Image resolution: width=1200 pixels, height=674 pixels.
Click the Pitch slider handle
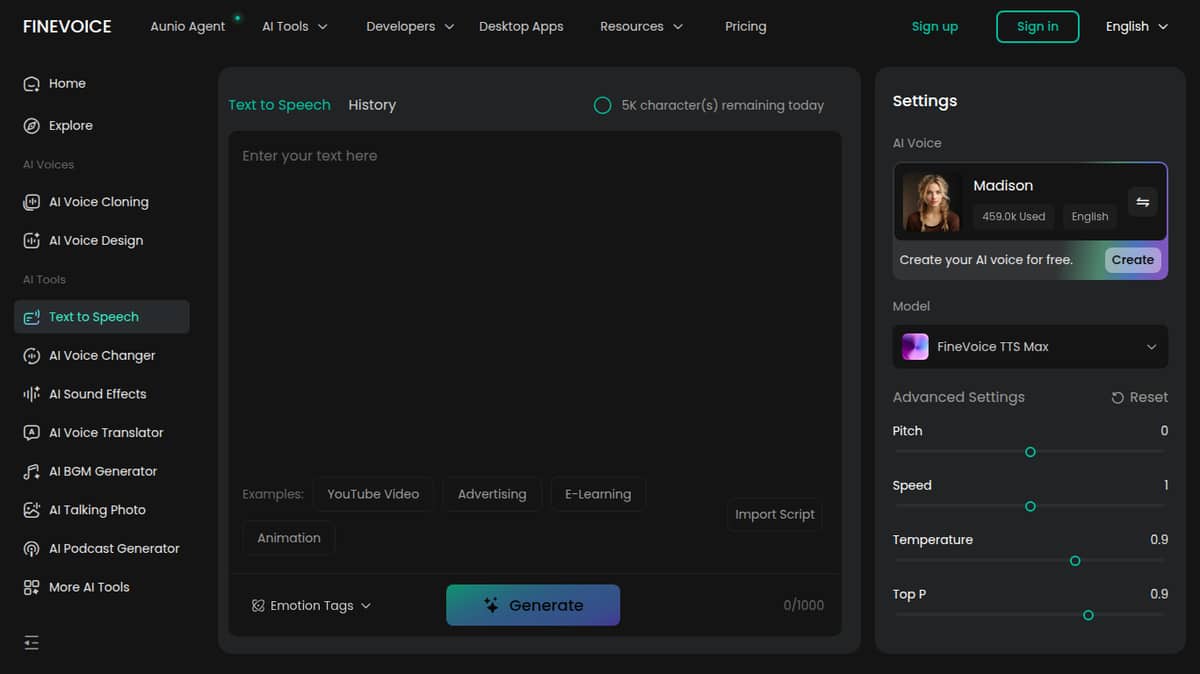(1030, 453)
